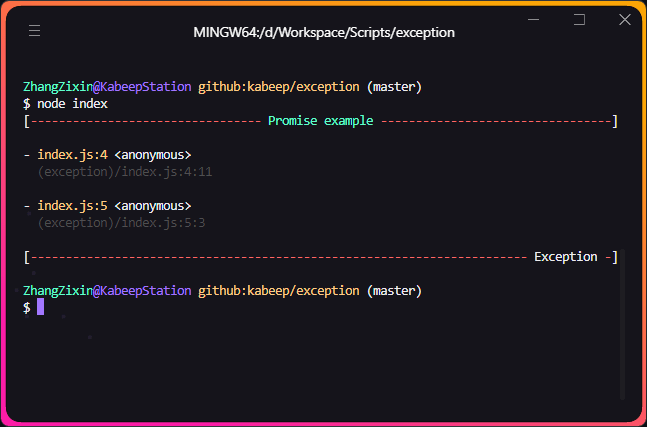Click the 'index.js:5' stack frame
This screenshot has width=647, height=427.
(72, 206)
